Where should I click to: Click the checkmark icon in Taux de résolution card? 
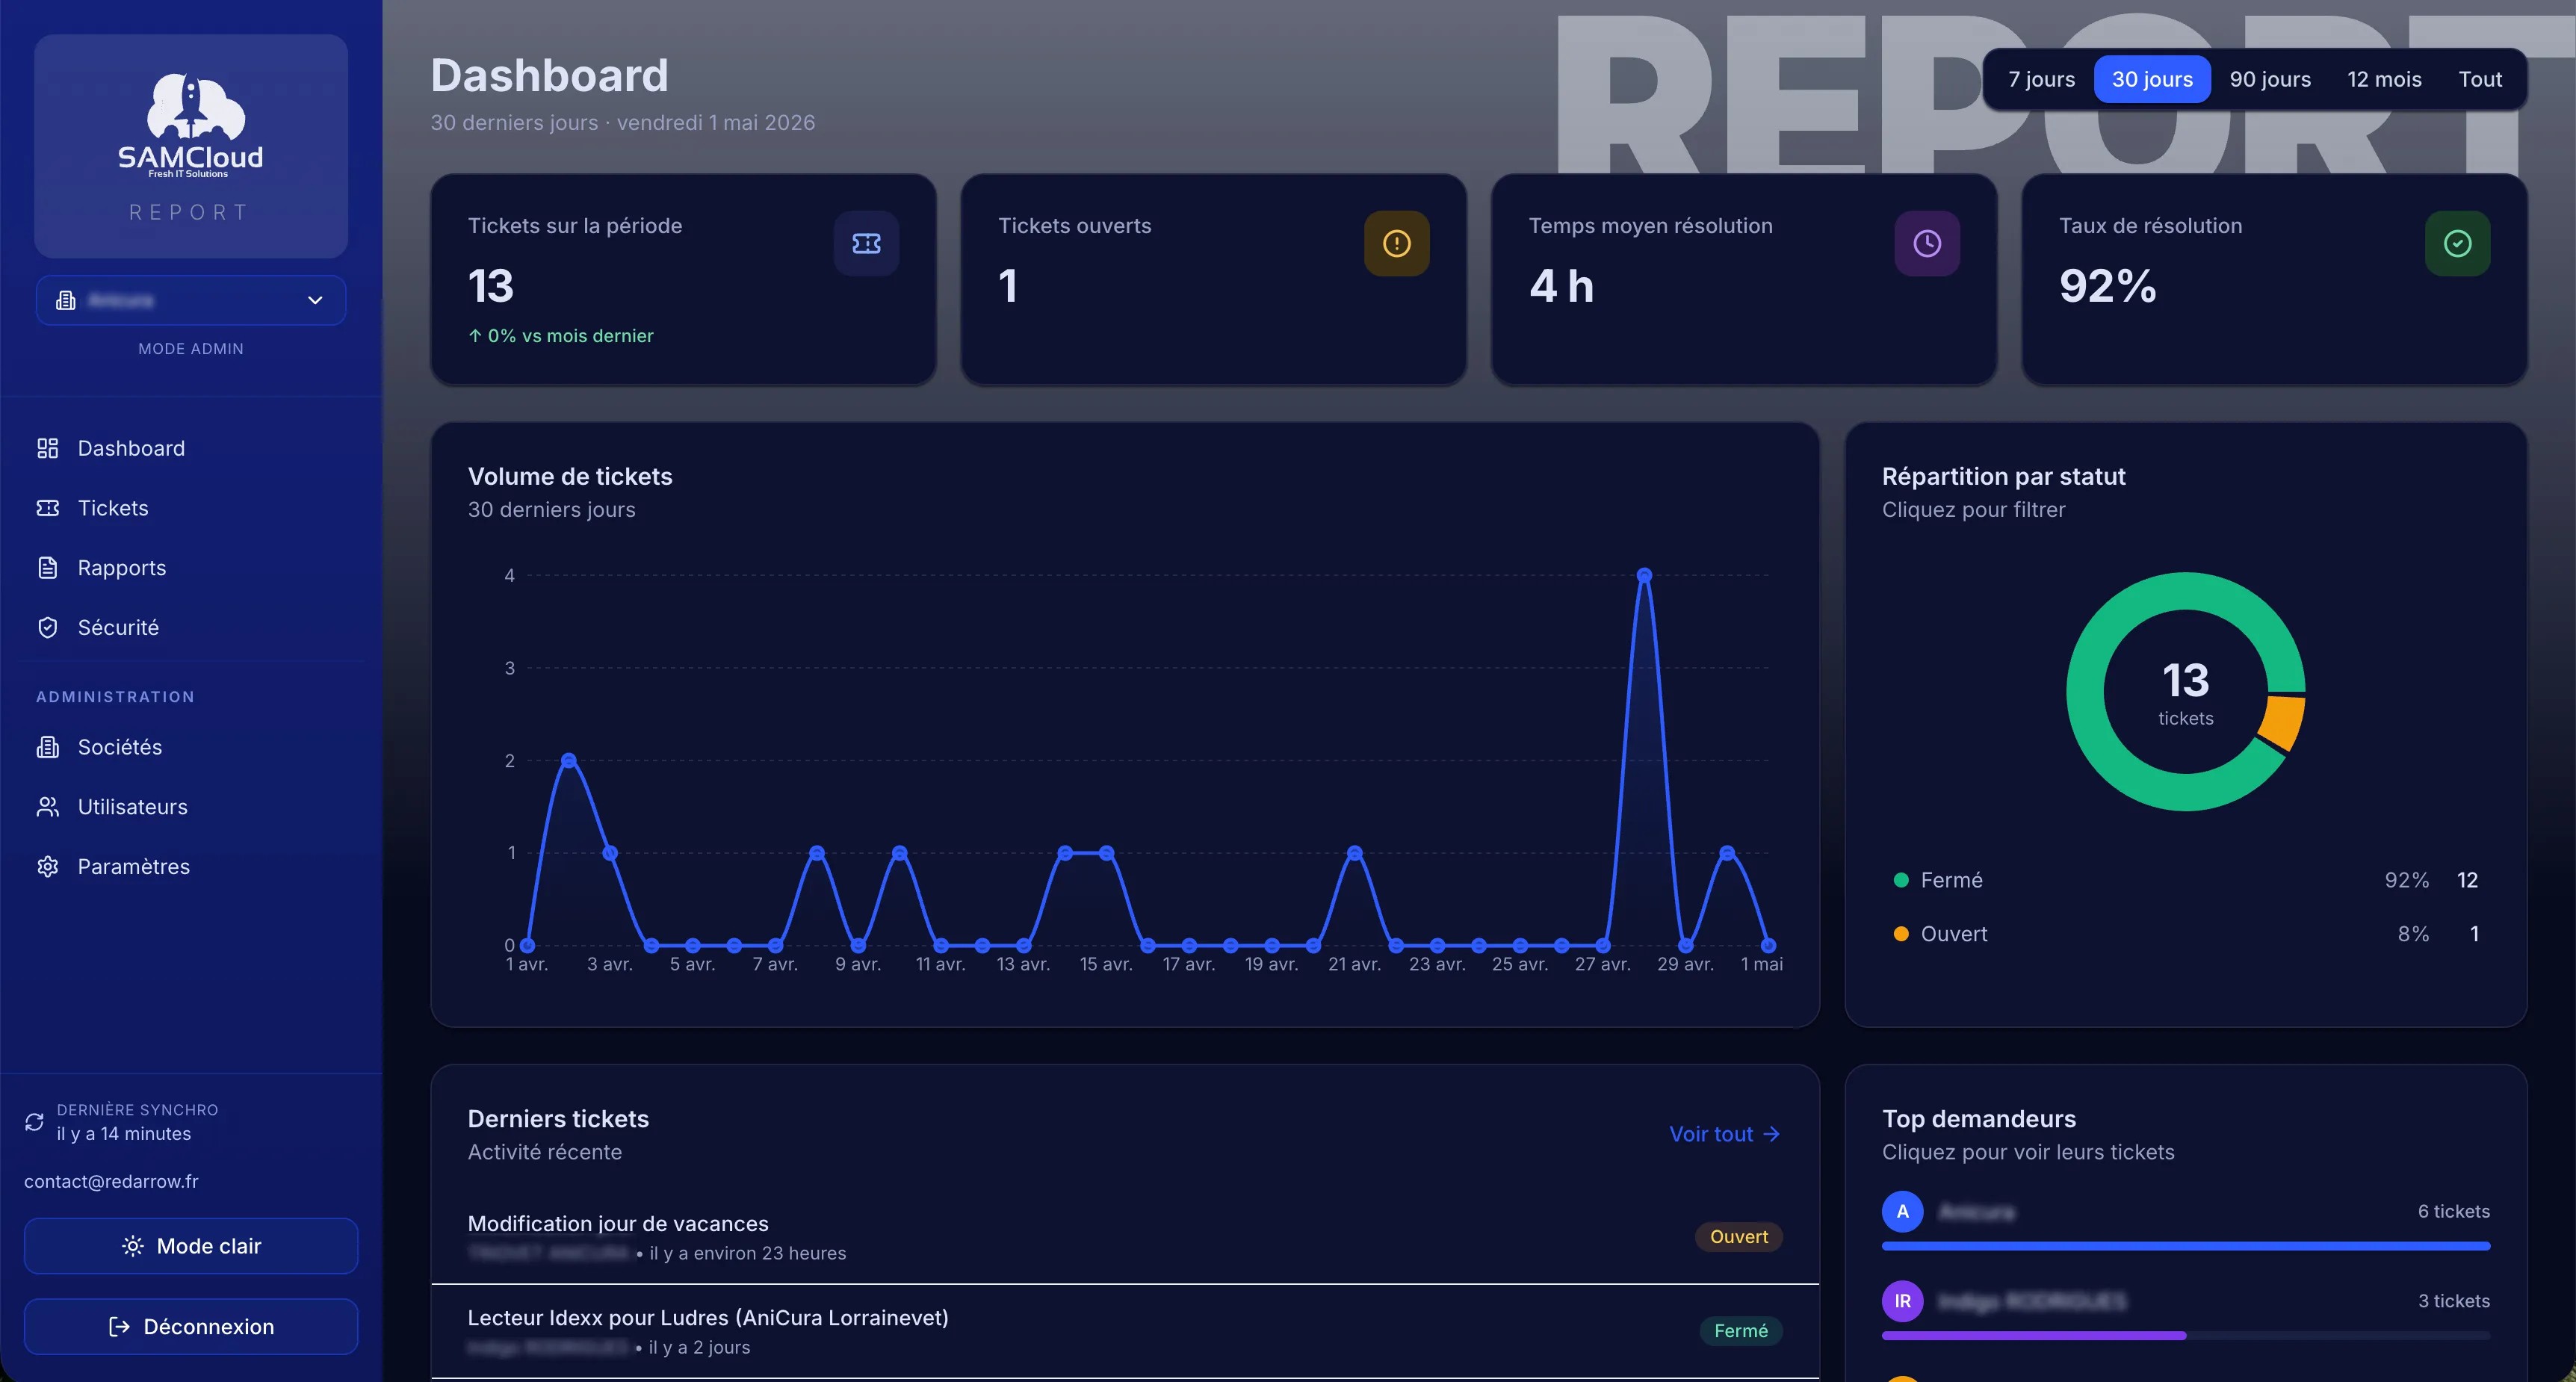pos(2457,243)
